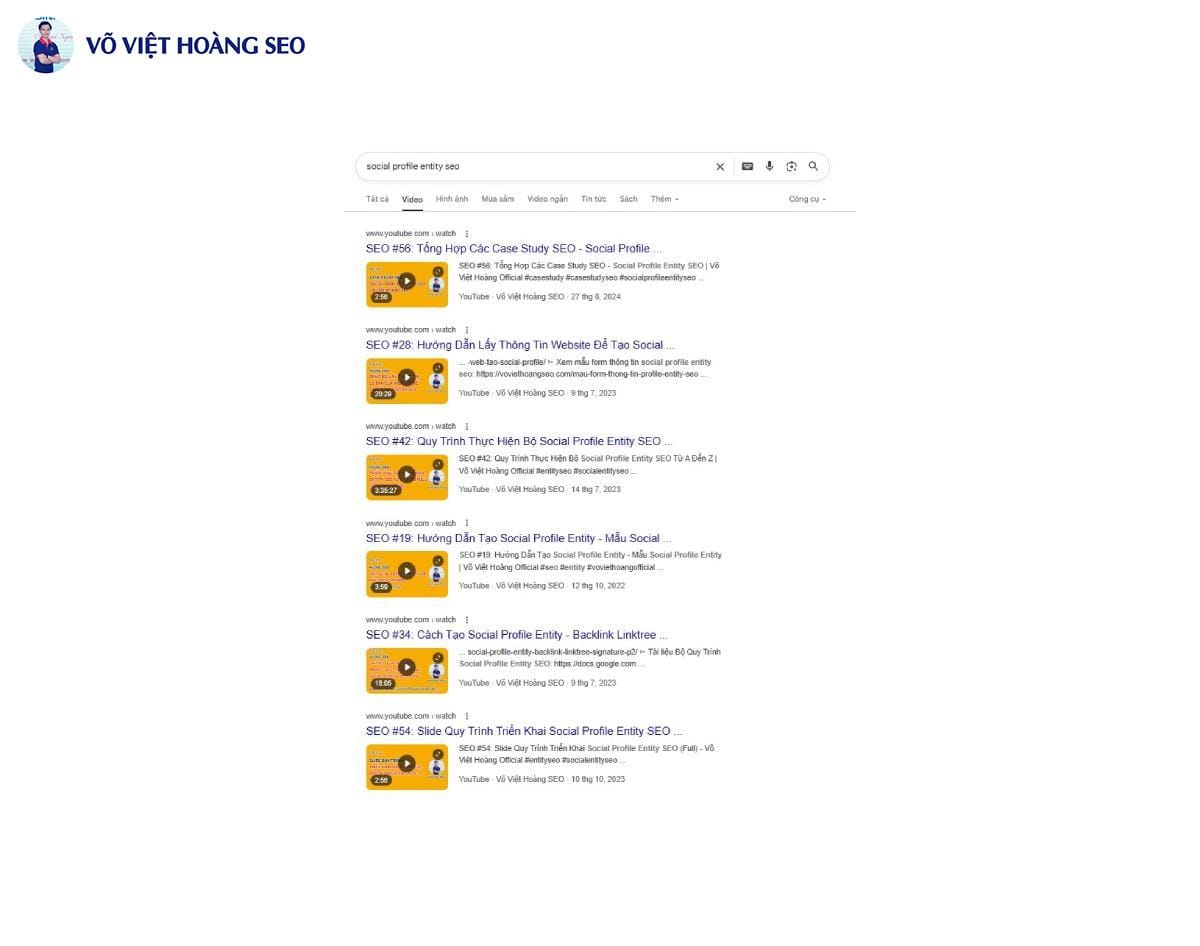The height and width of the screenshot is (946, 1200).
Task: Click 'www.youtube.com › watch' above SEO #19 result
Action: pyautogui.click(x=410, y=523)
